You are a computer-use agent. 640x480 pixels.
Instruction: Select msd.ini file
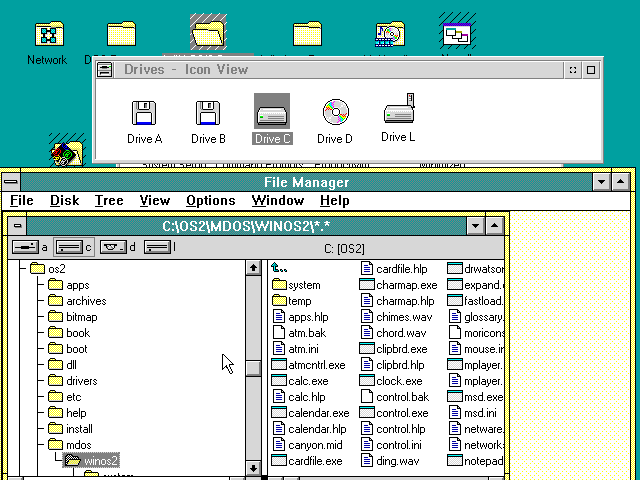tap(473, 413)
